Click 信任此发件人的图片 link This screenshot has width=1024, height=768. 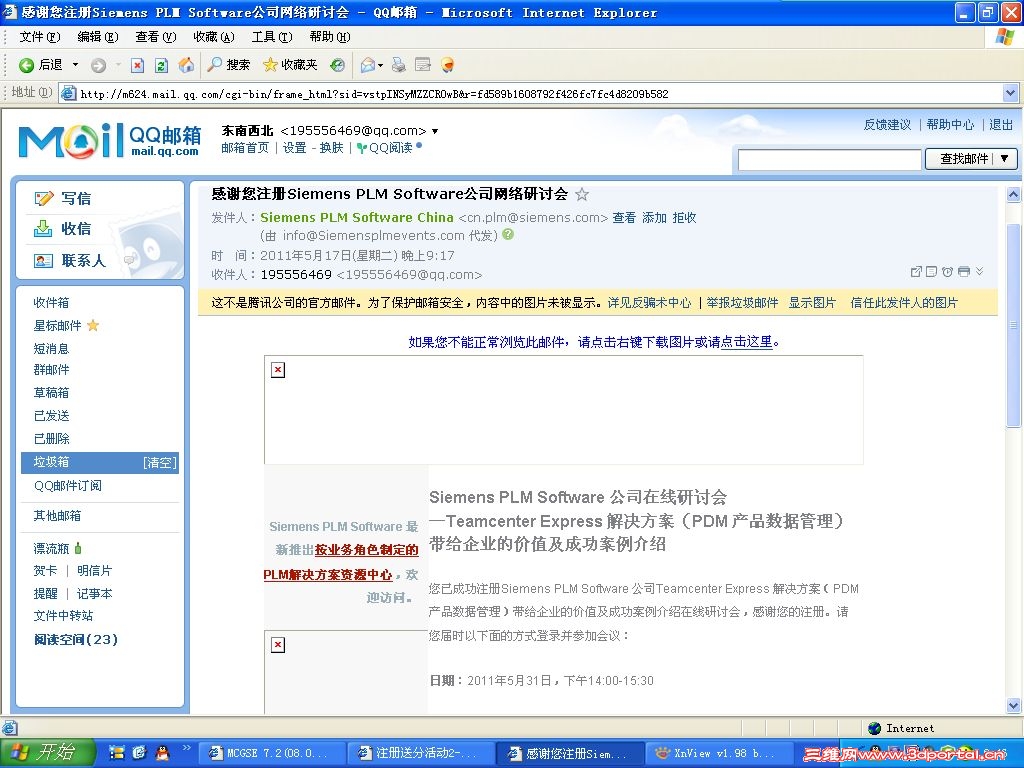[904, 302]
